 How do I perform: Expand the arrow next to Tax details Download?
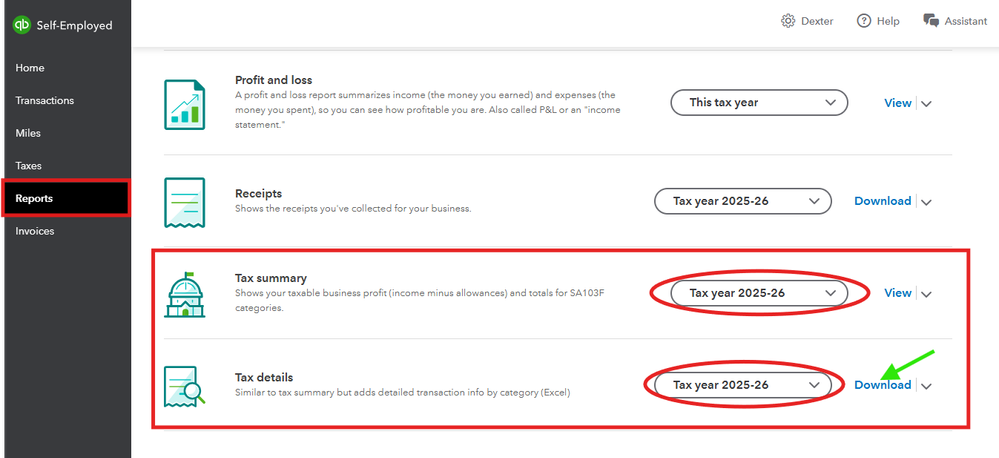click(x=926, y=386)
